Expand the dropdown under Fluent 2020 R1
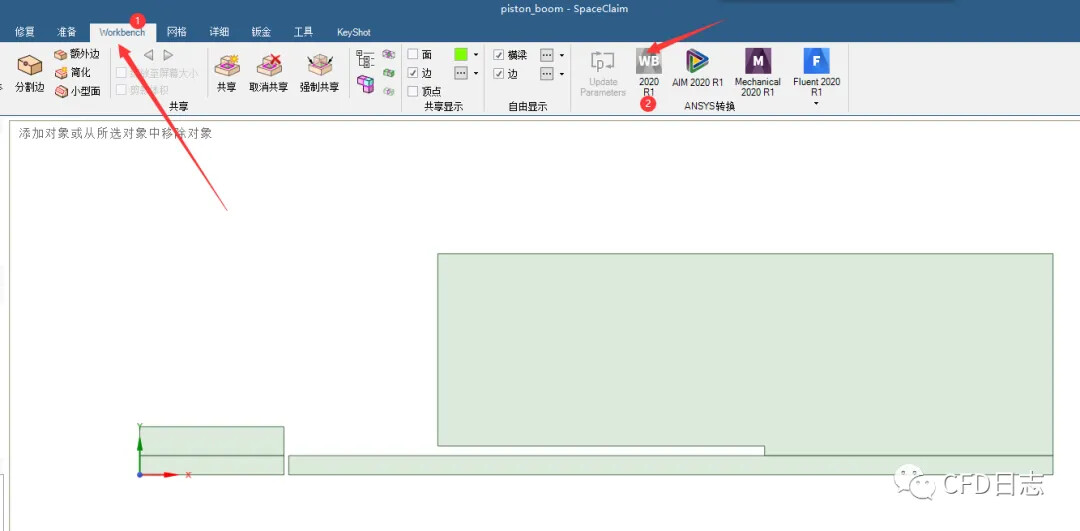Viewport: 1080px width, 531px height. (x=816, y=103)
